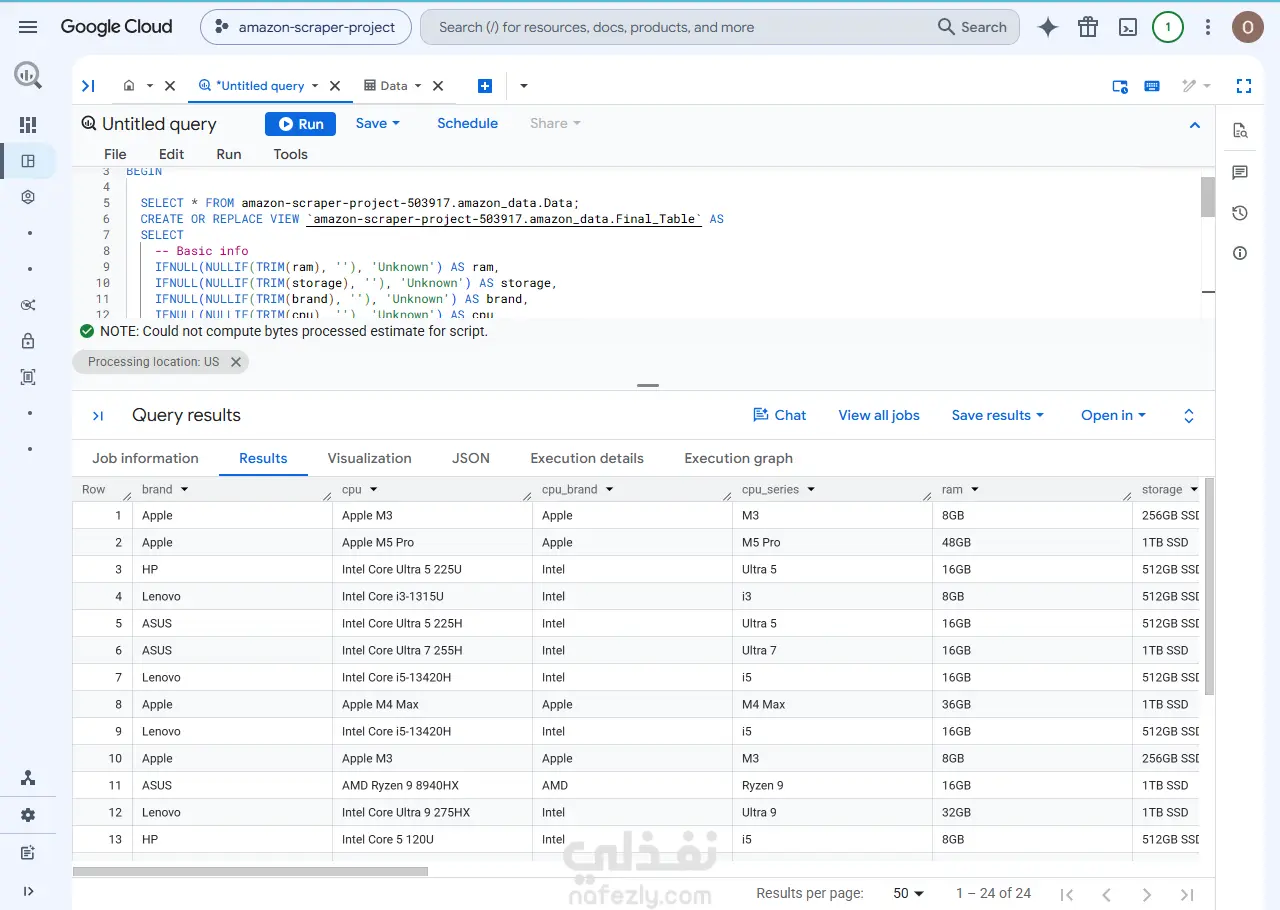Expand the query results pane vertically
1280x910 pixels.
pos(1189,416)
